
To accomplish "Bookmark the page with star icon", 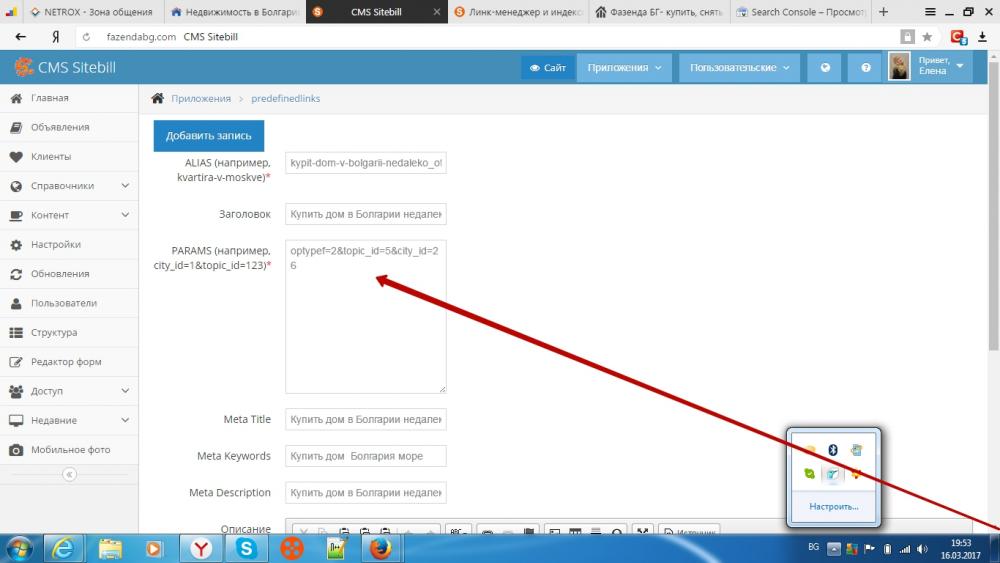I will coord(927,37).
